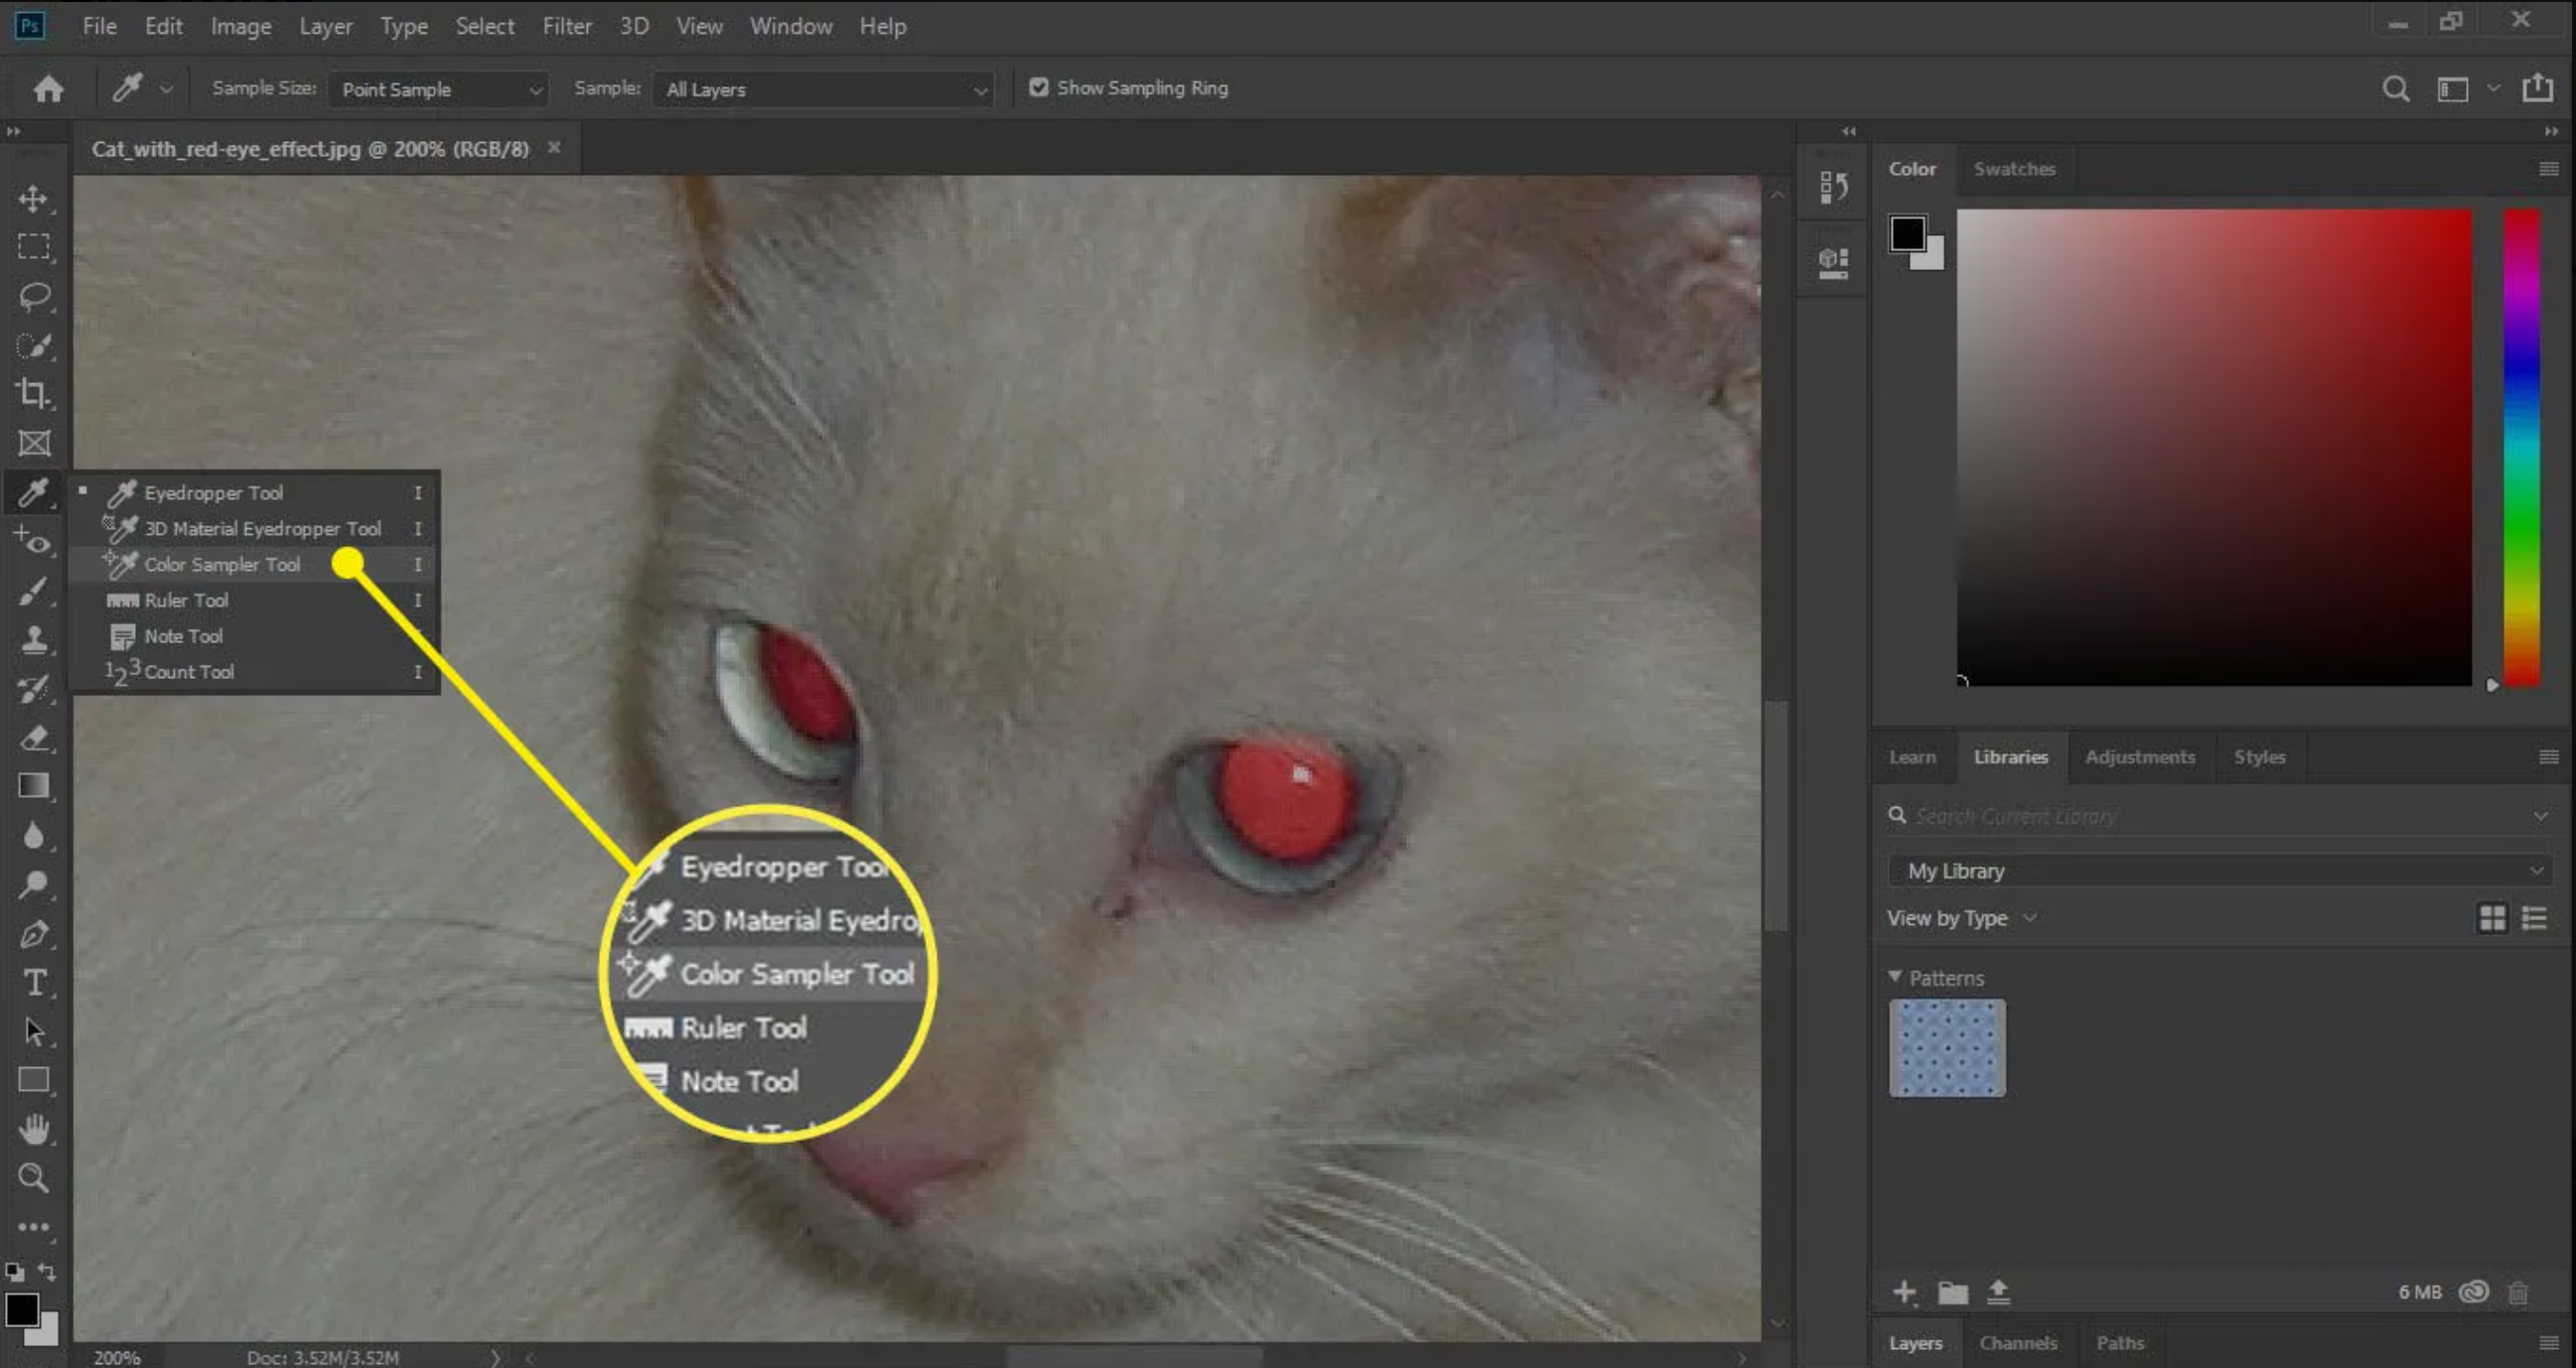Switch Libraries to grid view

2492,917
